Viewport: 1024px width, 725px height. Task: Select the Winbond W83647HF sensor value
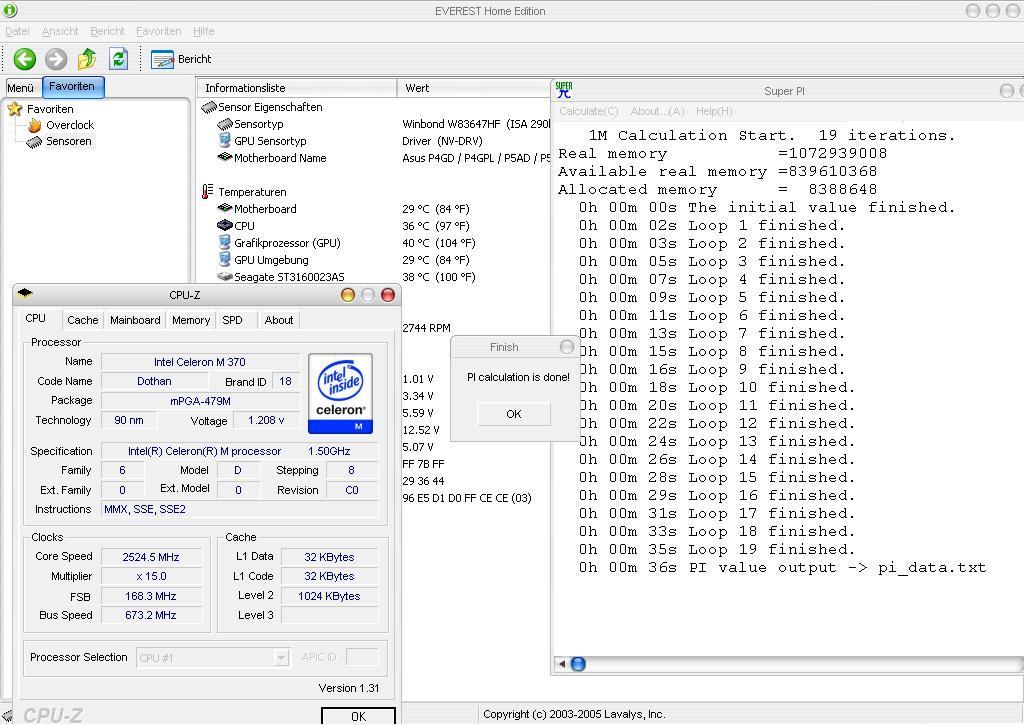coord(476,123)
